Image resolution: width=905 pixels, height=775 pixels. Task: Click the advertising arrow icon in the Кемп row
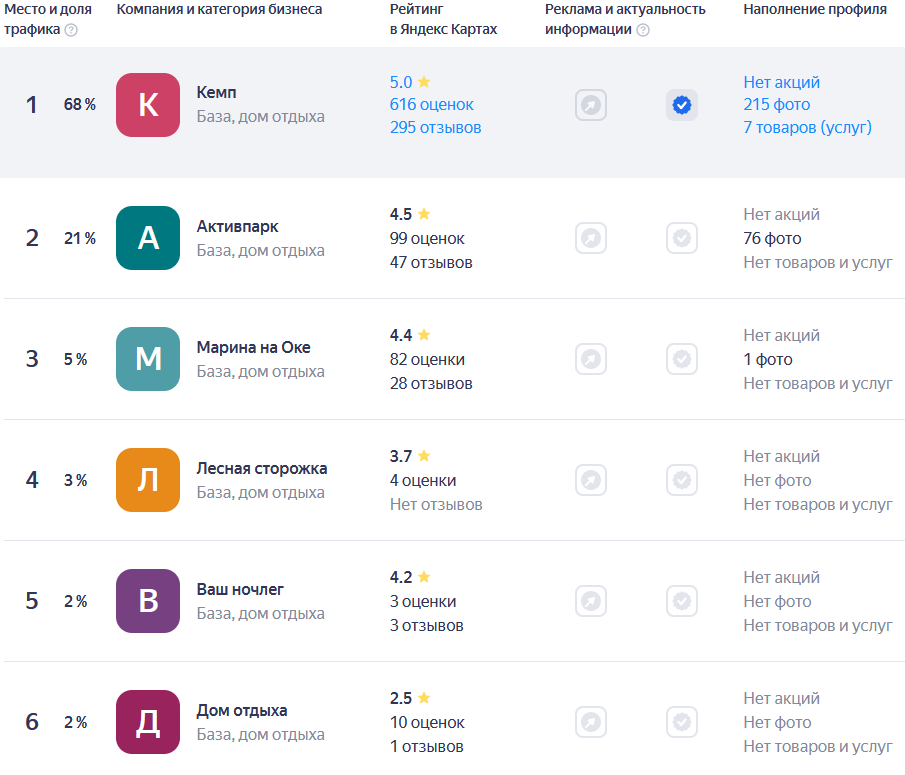(x=590, y=105)
